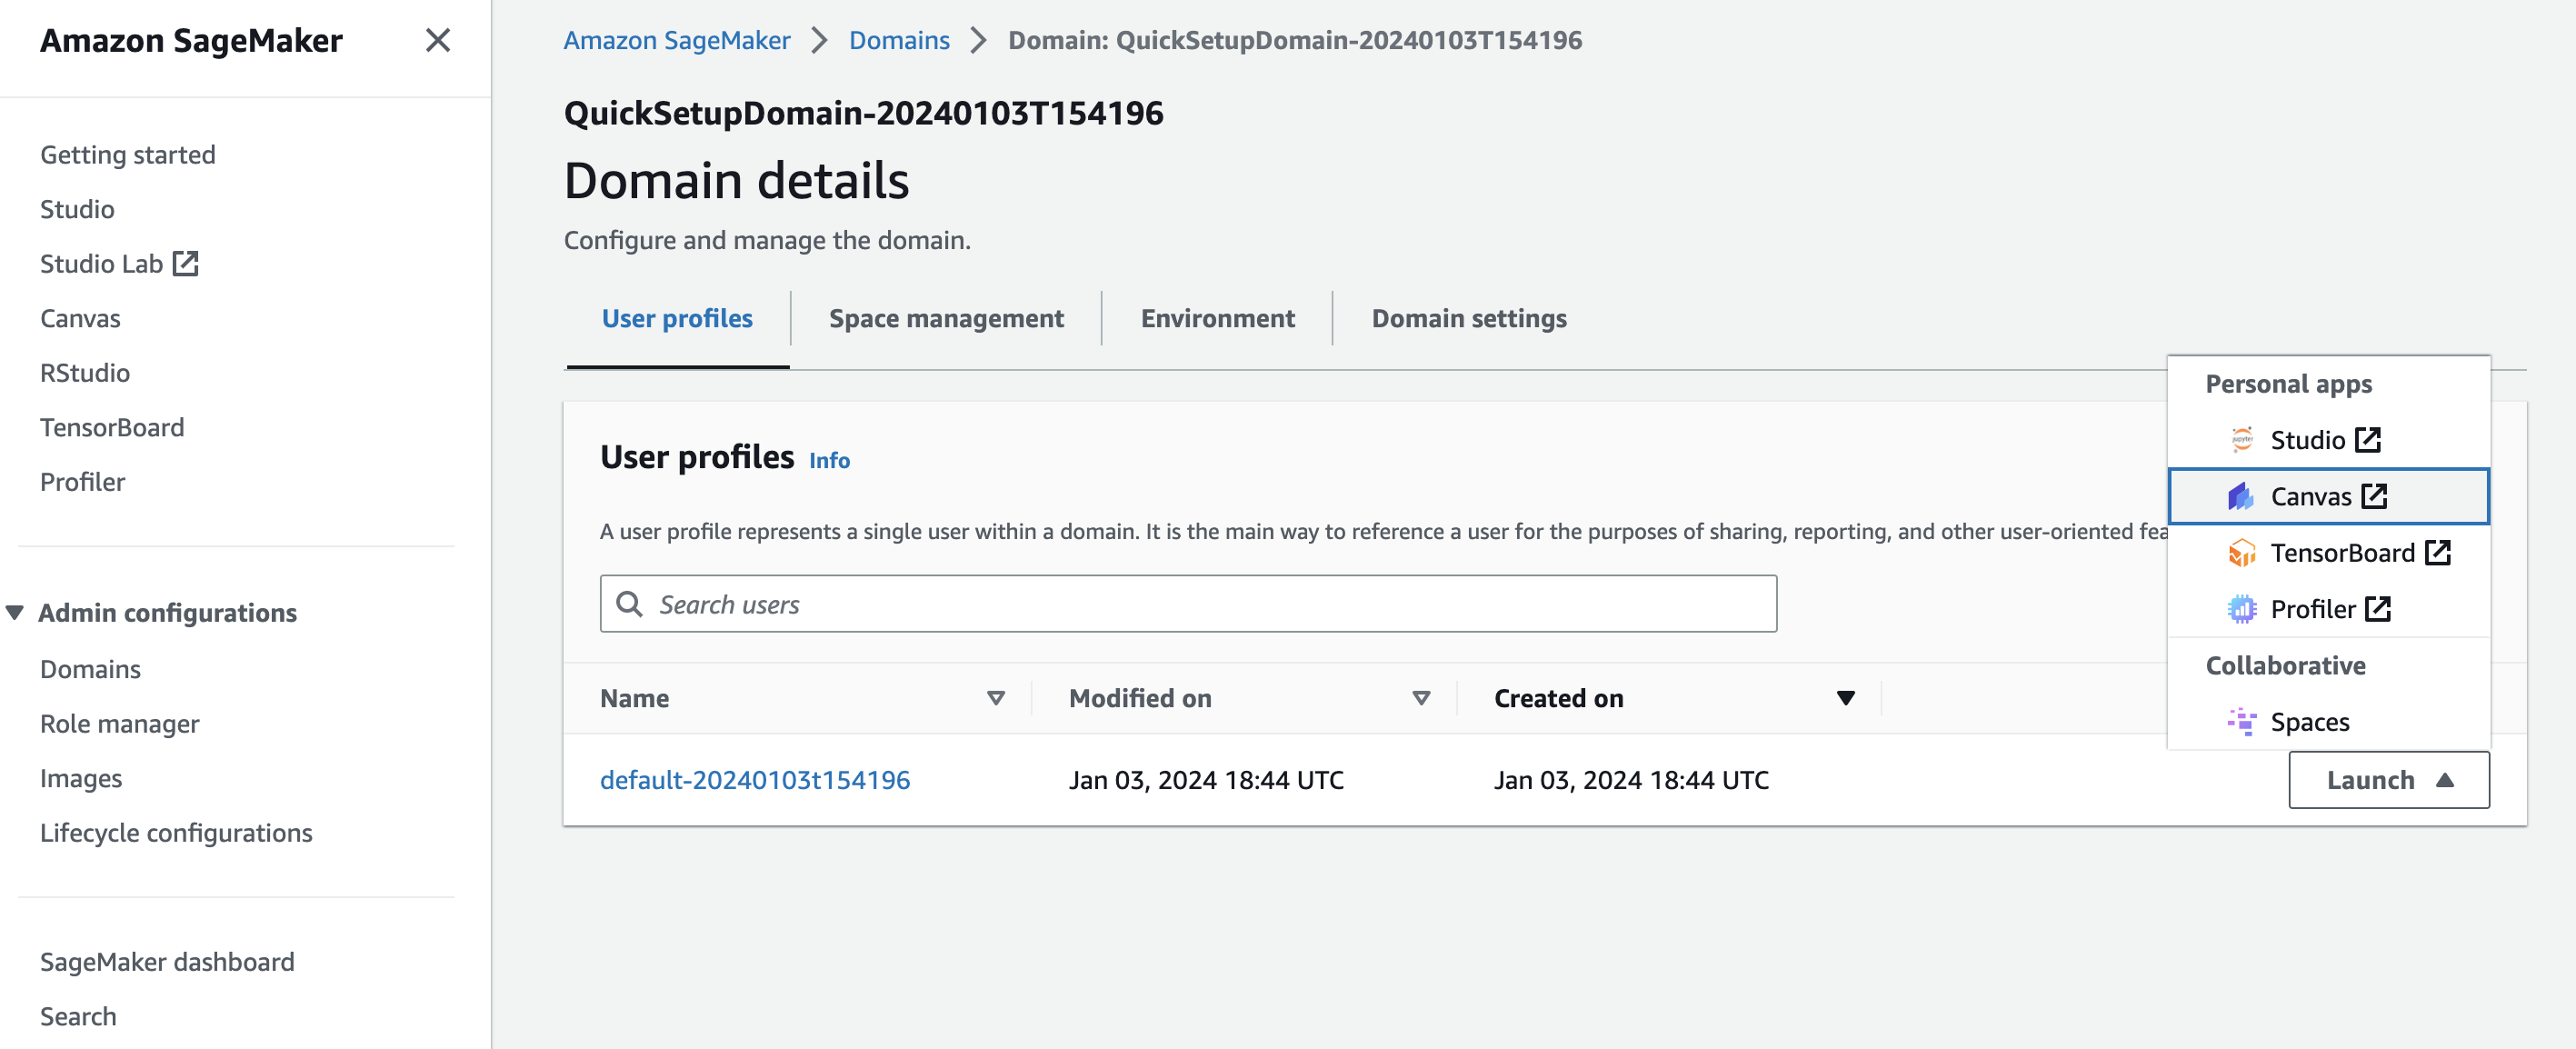Click the external link icon beside Studio Lab

coord(185,264)
